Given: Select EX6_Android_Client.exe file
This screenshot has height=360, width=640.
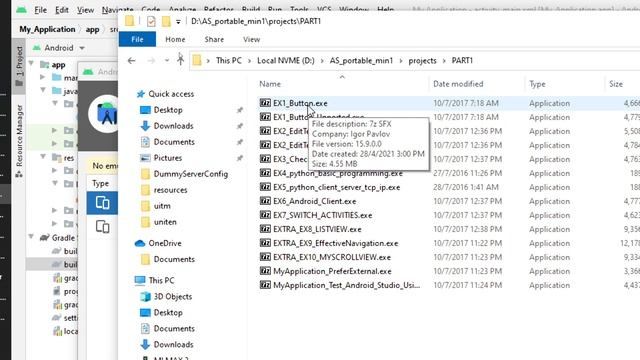Looking at the screenshot, I should (314, 201).
